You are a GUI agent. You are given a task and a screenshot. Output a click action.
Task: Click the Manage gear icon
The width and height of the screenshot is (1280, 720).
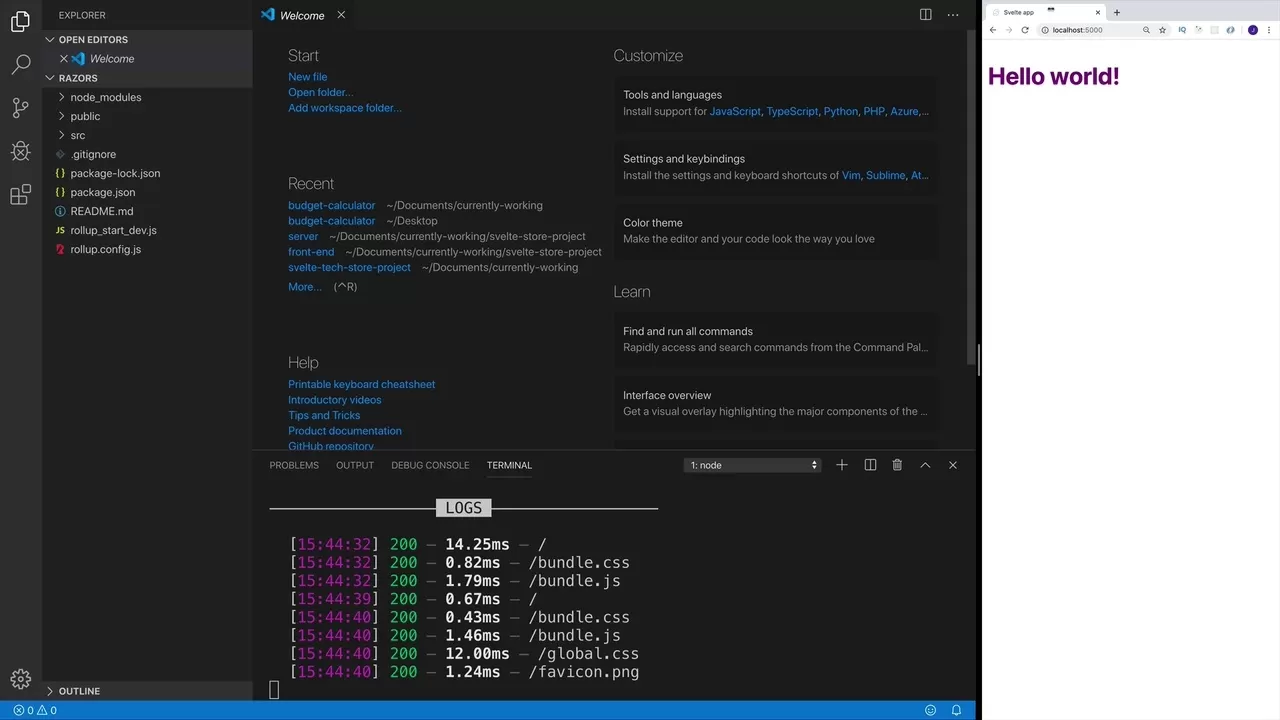pyautogui.click(x=20, y=679)
